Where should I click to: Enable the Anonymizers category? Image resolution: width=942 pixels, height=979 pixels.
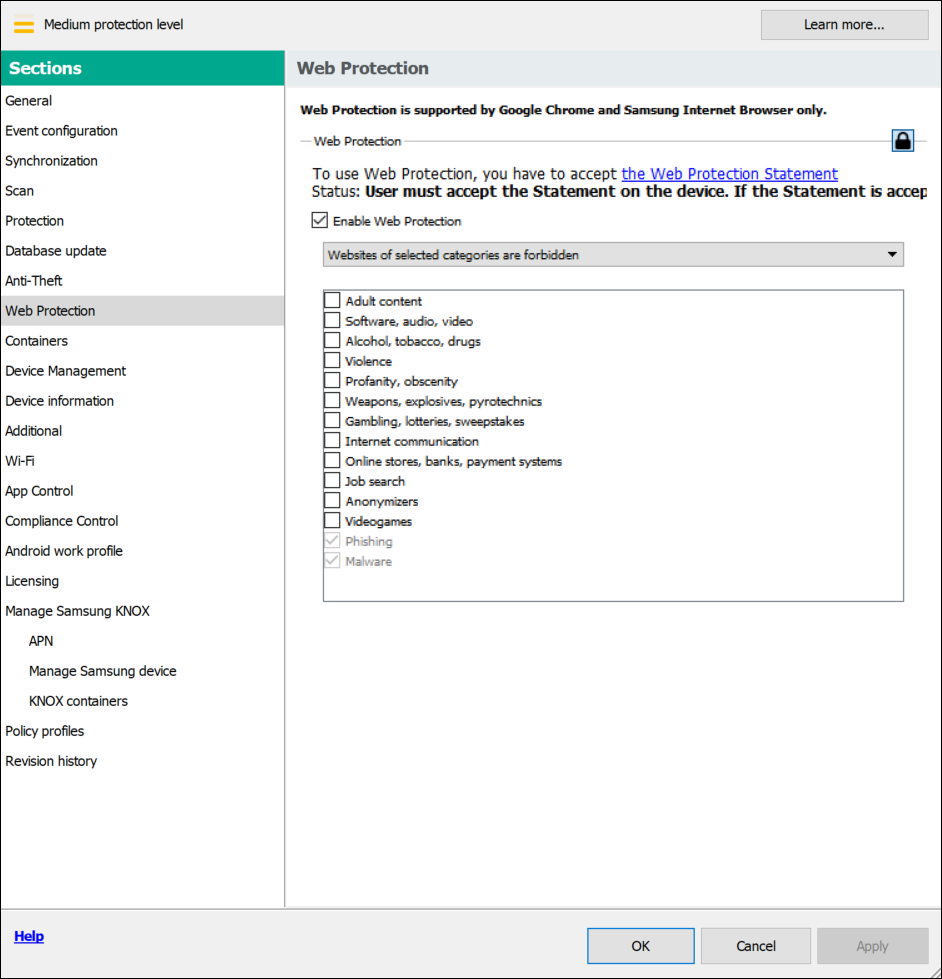pos(331,500)
